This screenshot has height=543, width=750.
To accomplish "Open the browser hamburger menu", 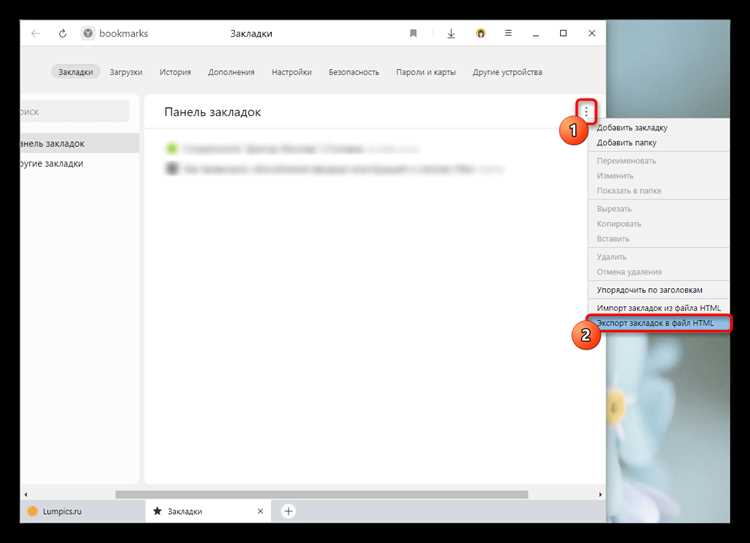I will pos(508,33).
